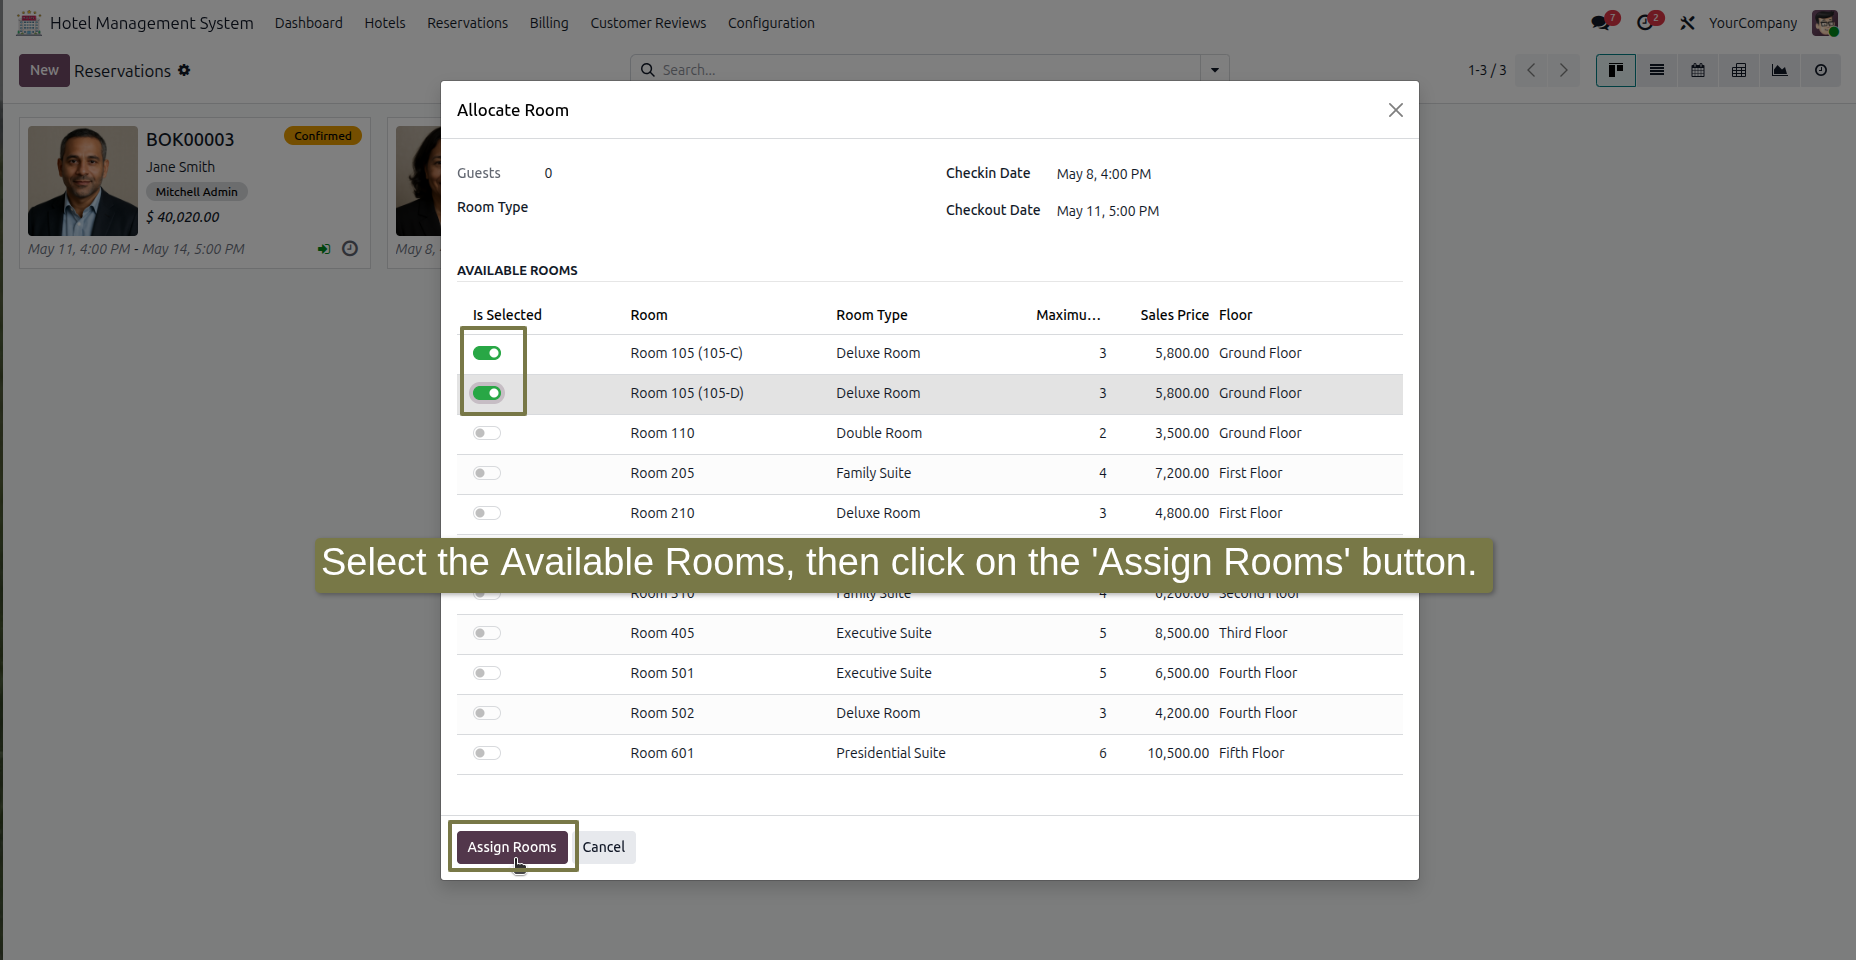The height and width of the screenshot is (960, 1856).
Task: Switch to kanban view
Action: [x=1616, y=70]
